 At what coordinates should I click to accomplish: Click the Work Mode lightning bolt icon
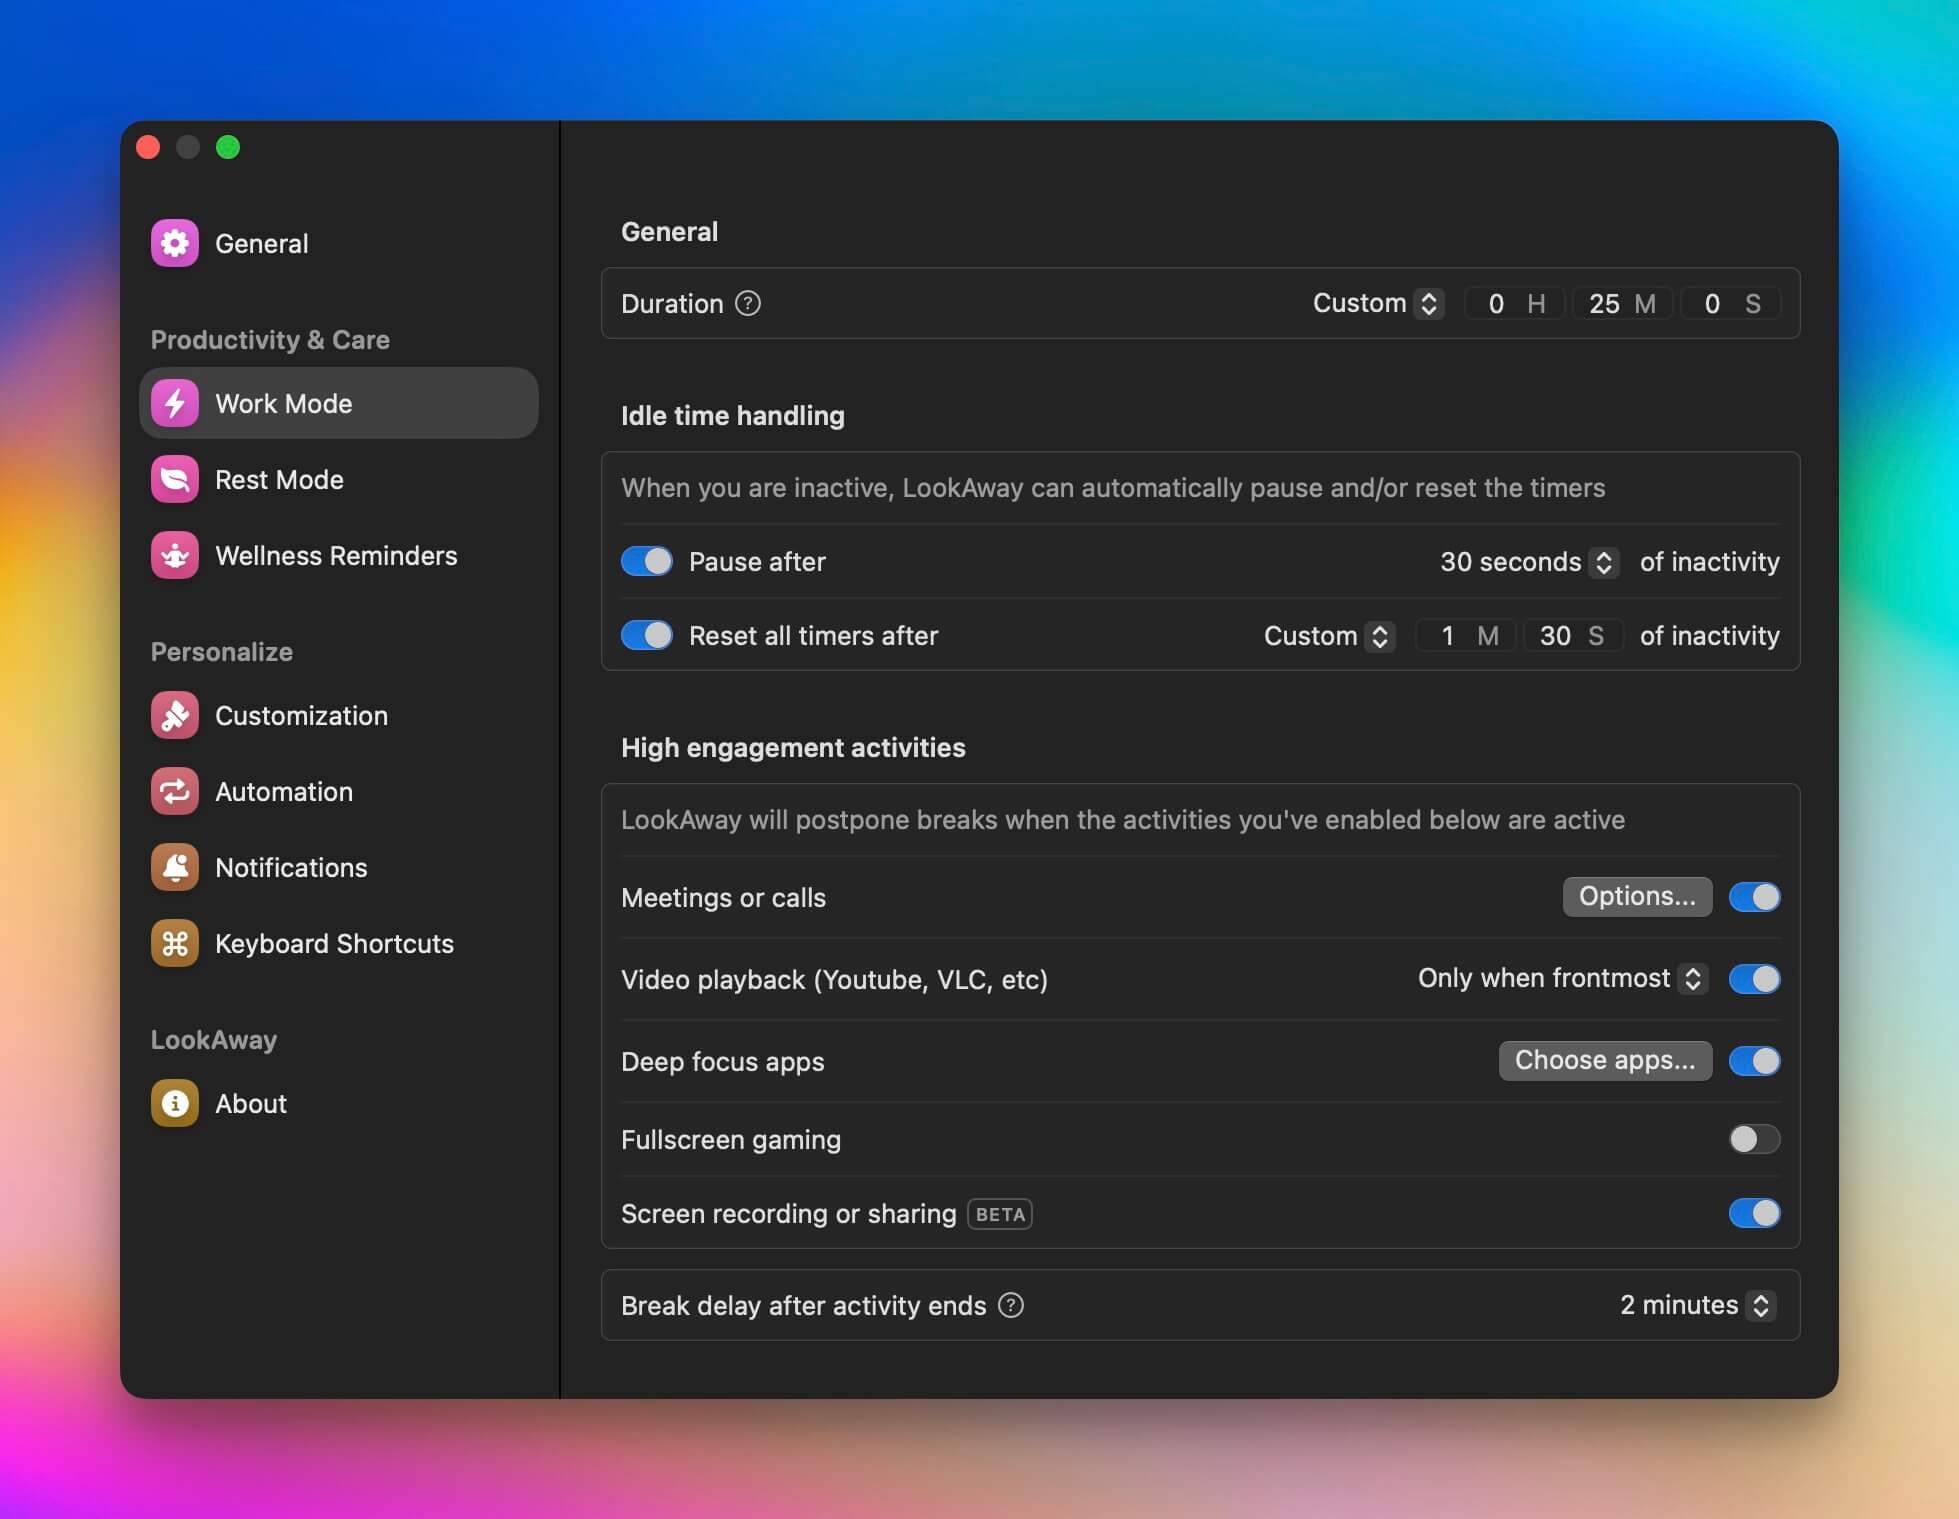point(175,403)
